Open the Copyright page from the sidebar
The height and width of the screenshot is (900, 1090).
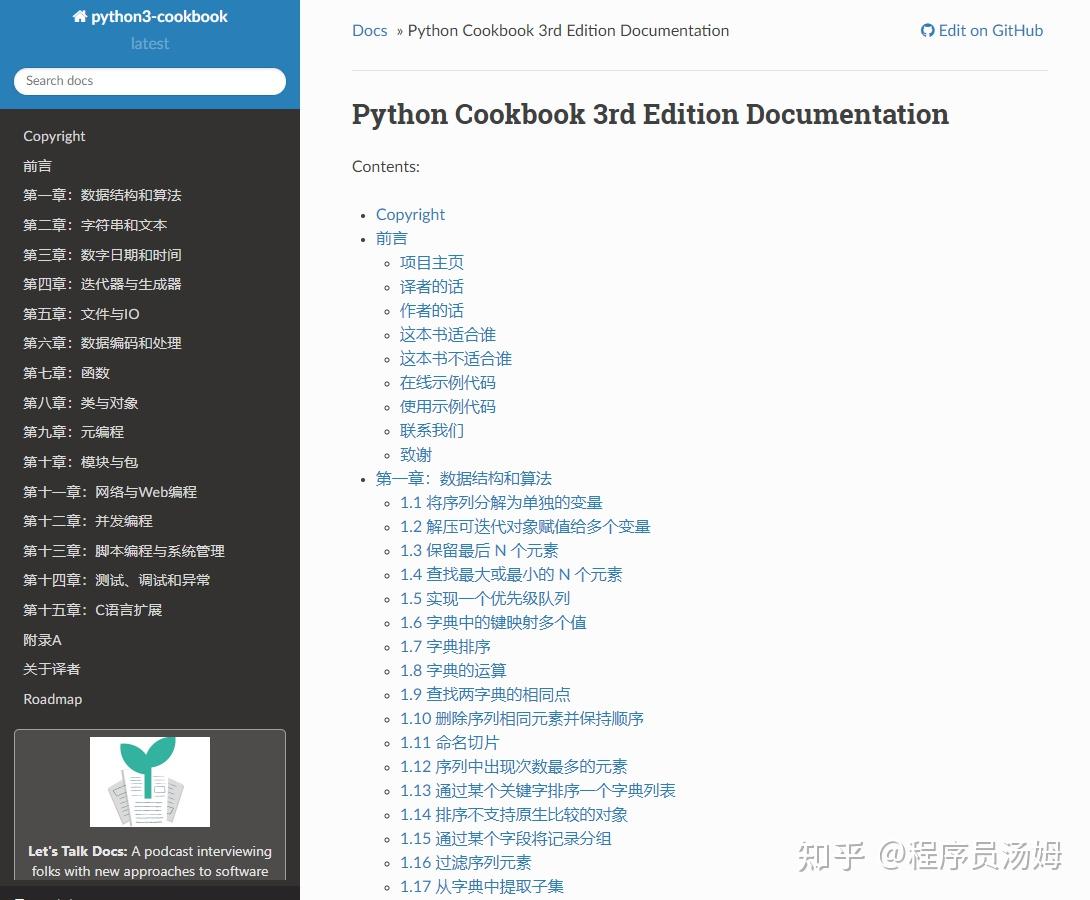pyautogui.click(x=54, y=136)
